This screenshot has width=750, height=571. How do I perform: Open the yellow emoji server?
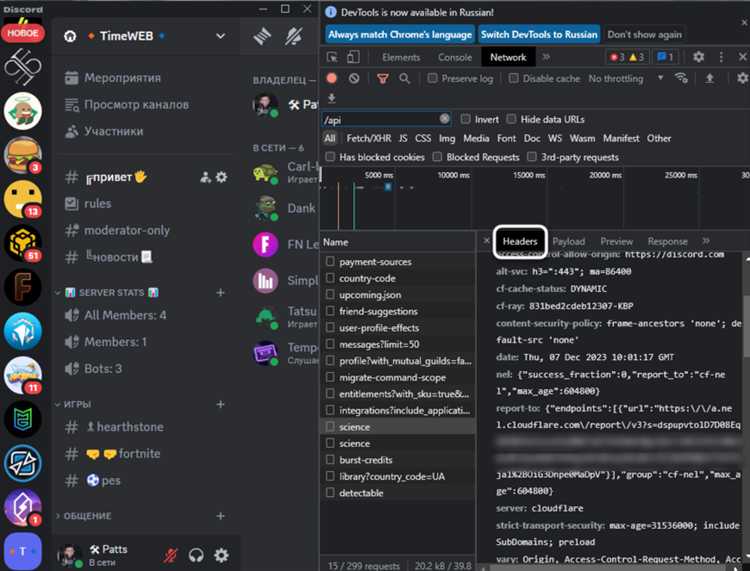click(x=22, y=198)
